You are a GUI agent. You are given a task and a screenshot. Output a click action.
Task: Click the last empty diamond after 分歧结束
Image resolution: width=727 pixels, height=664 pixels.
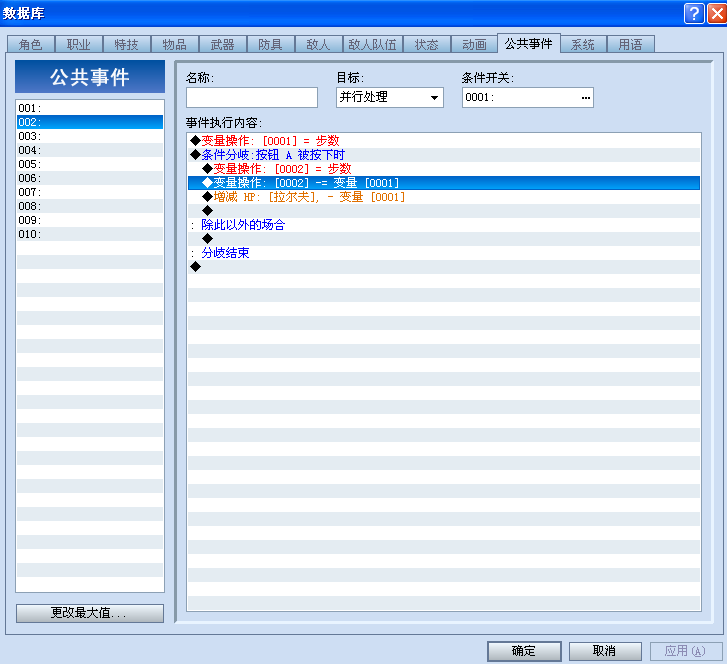[x=444, y=267]
